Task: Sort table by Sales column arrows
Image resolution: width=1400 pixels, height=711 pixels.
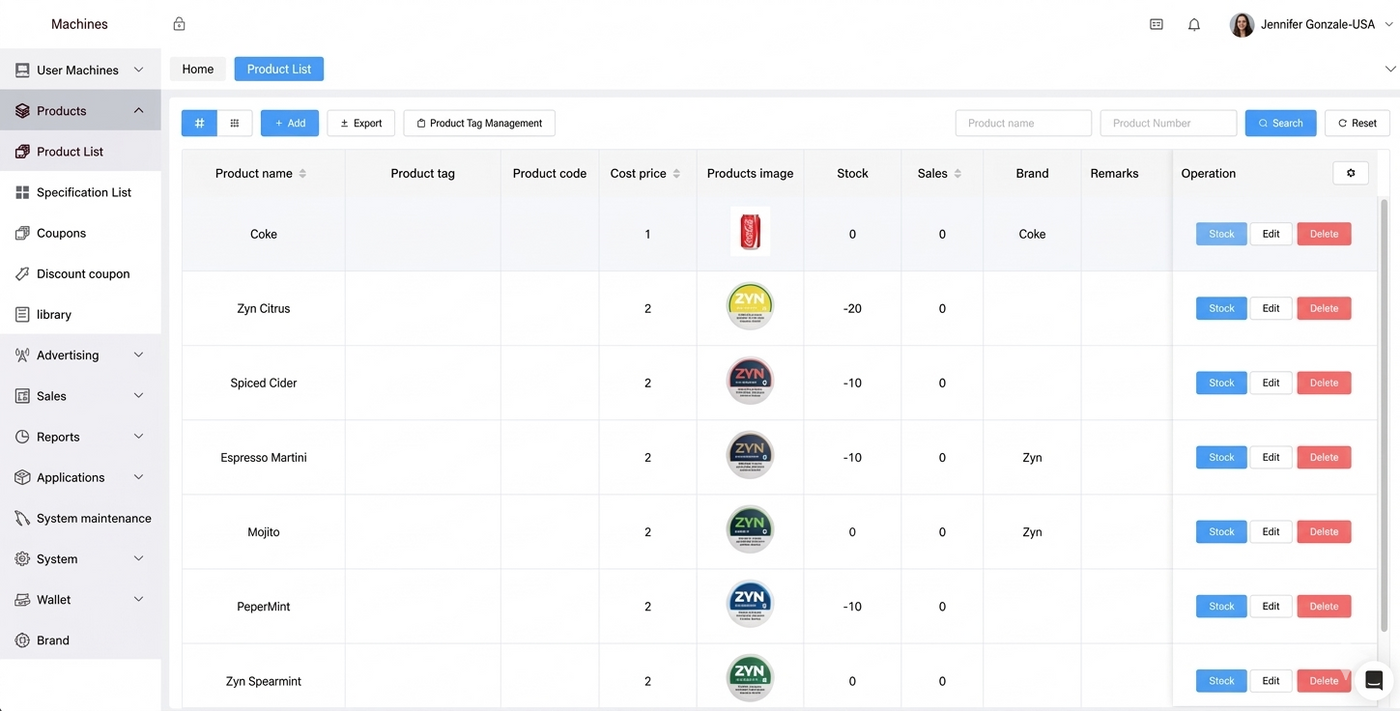Action: [957, 173]
